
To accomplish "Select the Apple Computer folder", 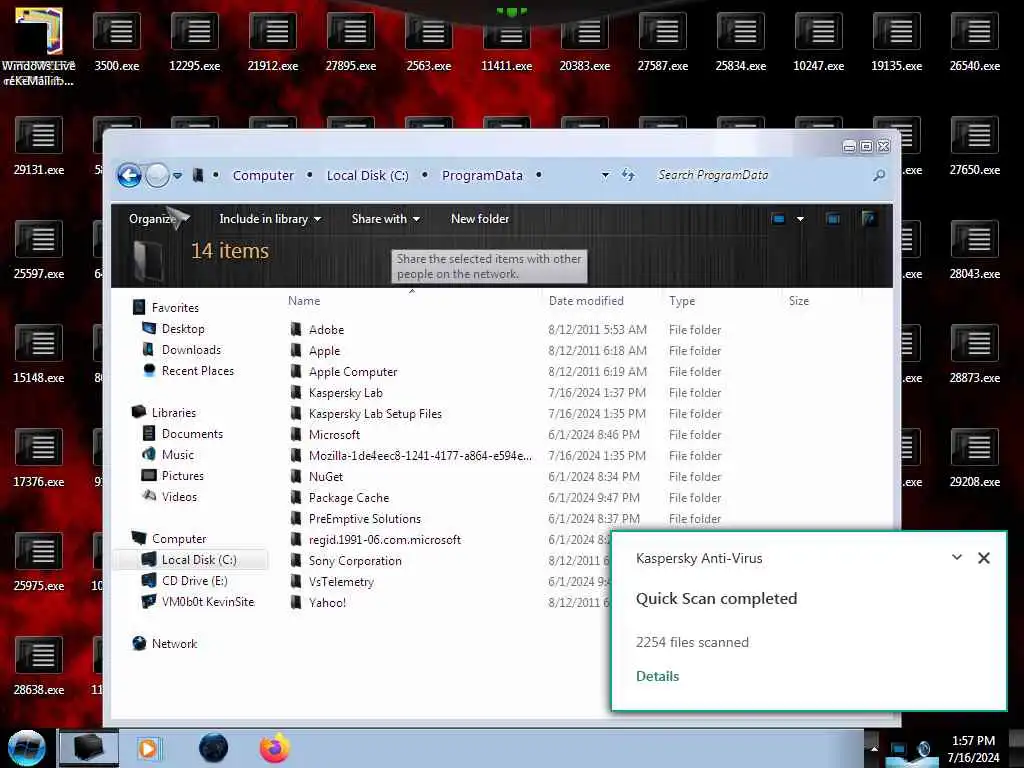I will click(353, 372).
